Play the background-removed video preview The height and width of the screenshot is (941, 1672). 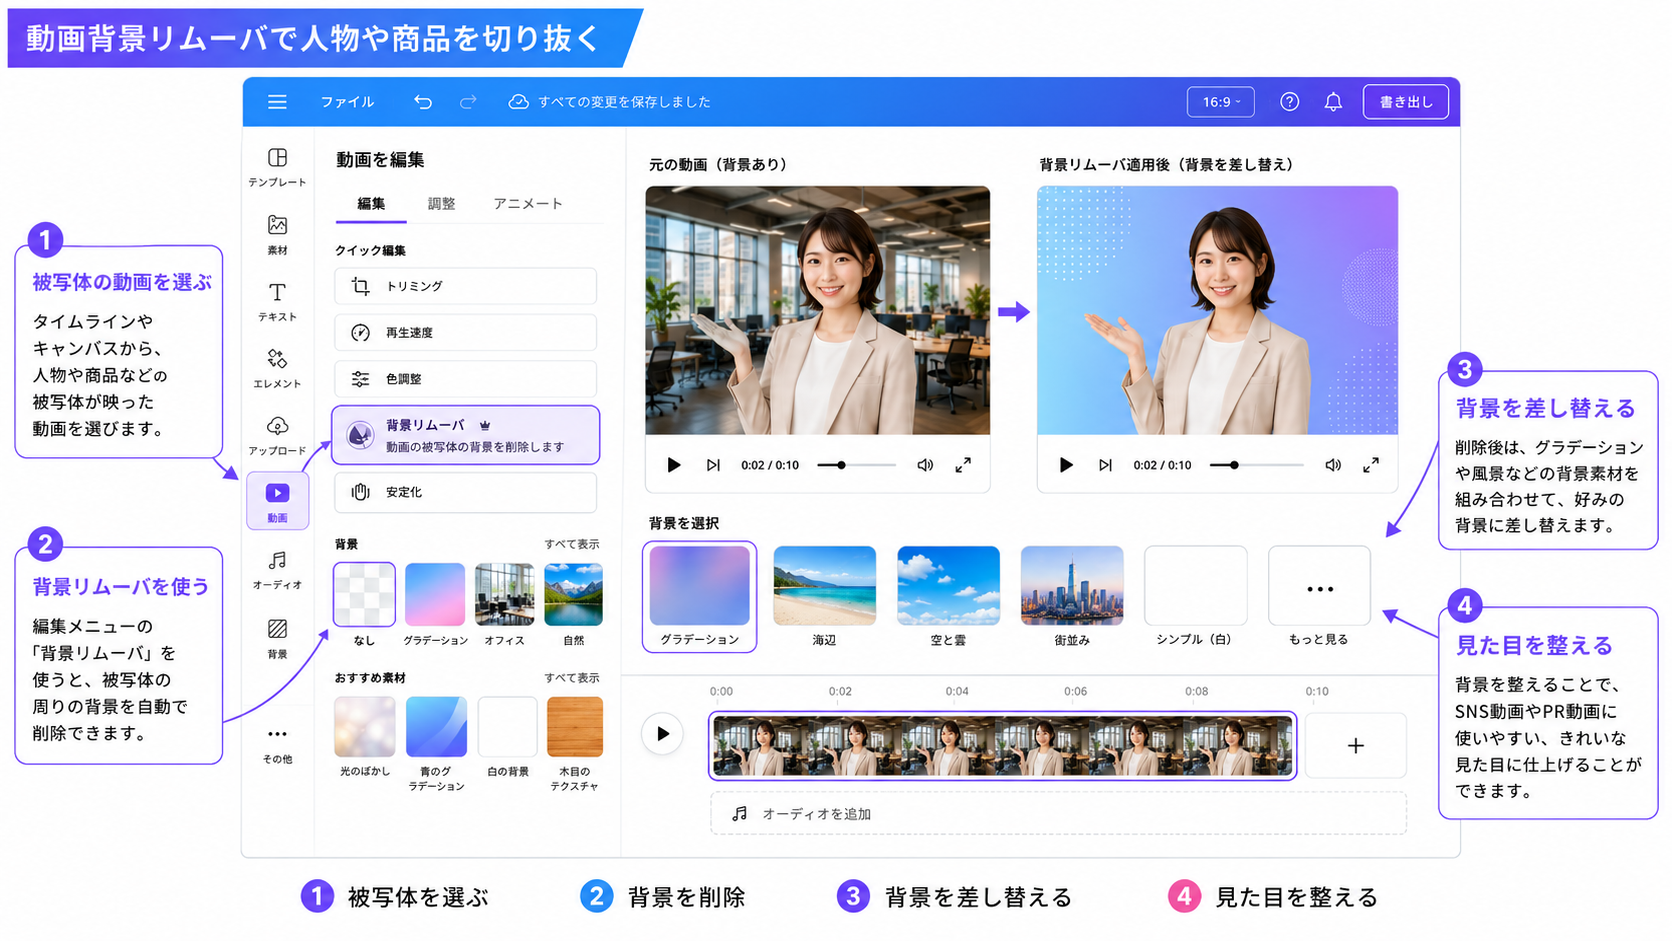[x=1066, y=465]
